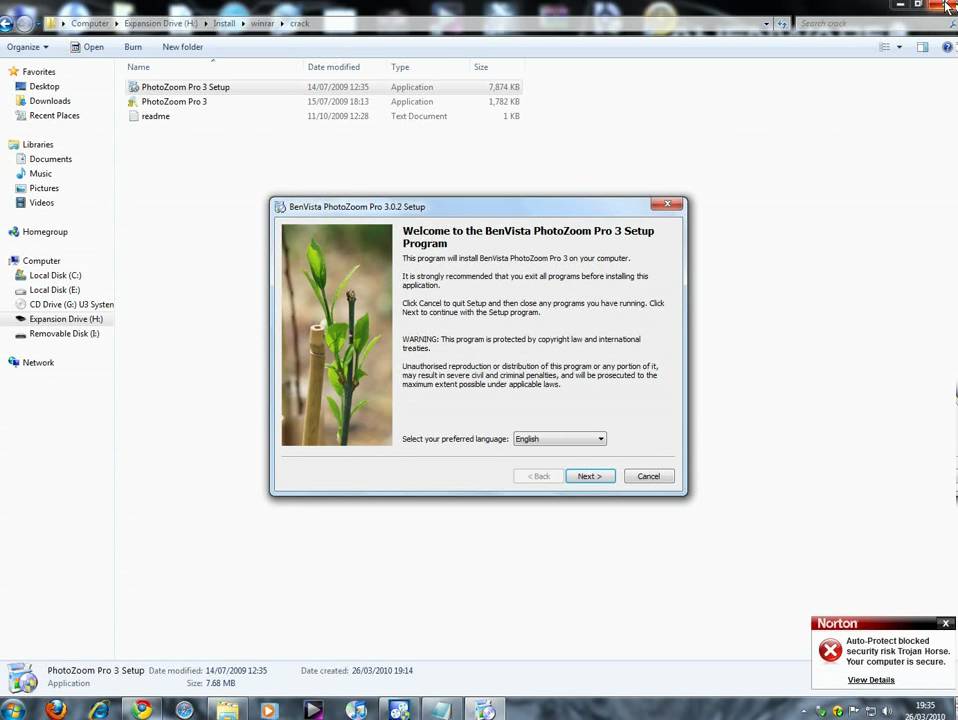Open the Music library

click(x=40, y=174)
